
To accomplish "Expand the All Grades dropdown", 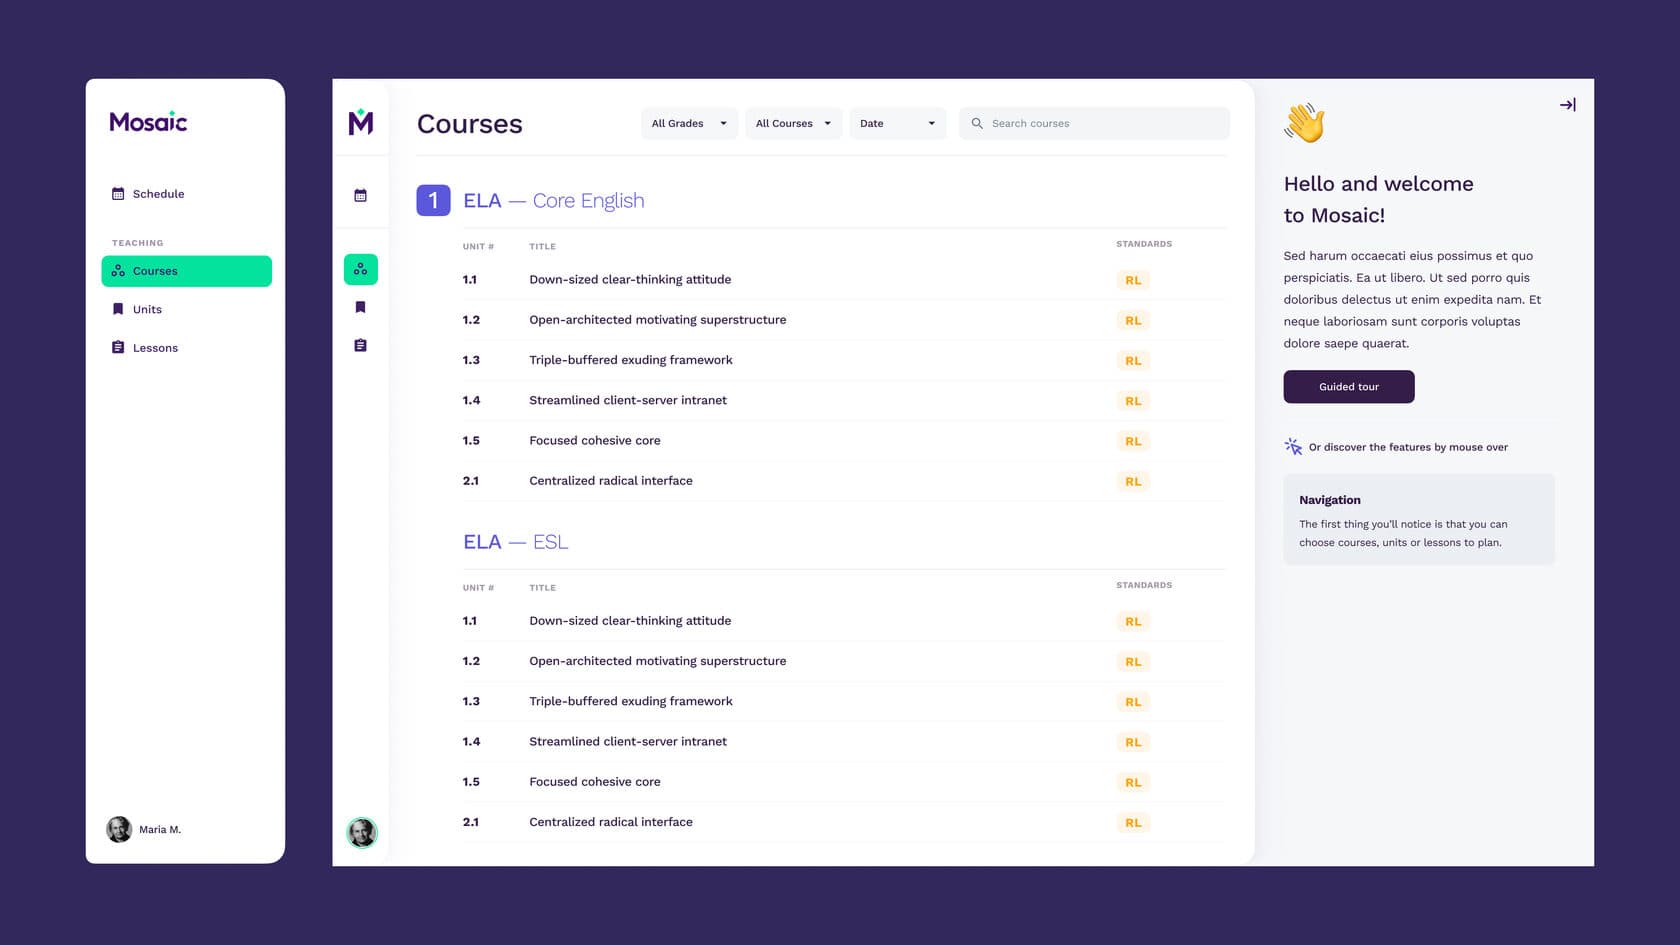I will tap(689, 124).
